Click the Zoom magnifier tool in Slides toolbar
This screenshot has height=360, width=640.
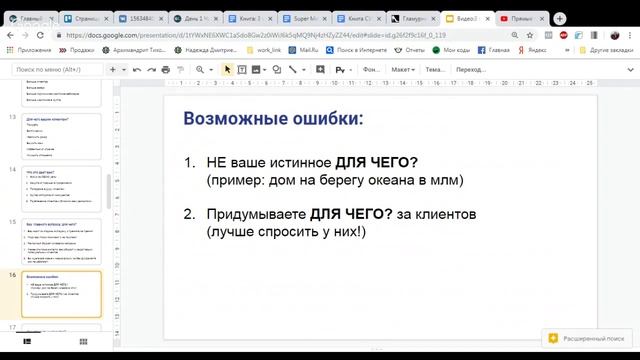pyautogui.click(x=200, y=70)
